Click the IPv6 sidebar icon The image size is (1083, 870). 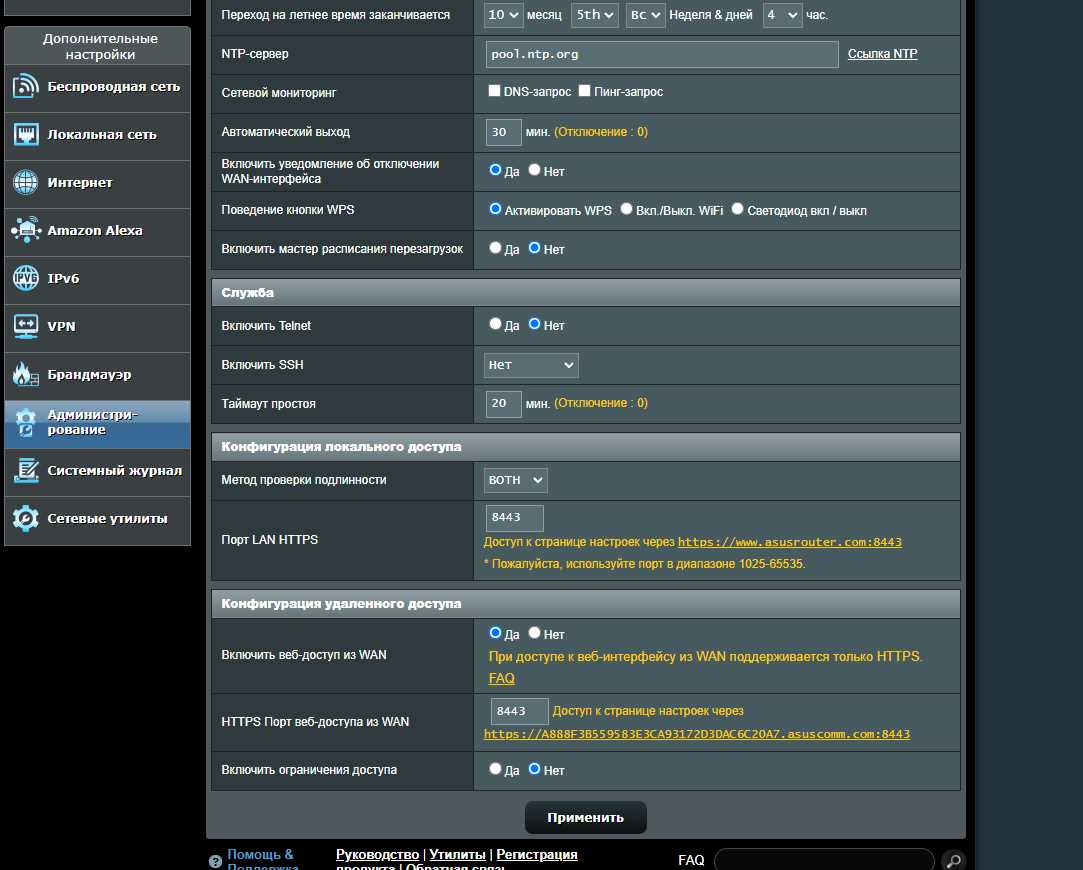pos(26,278)
